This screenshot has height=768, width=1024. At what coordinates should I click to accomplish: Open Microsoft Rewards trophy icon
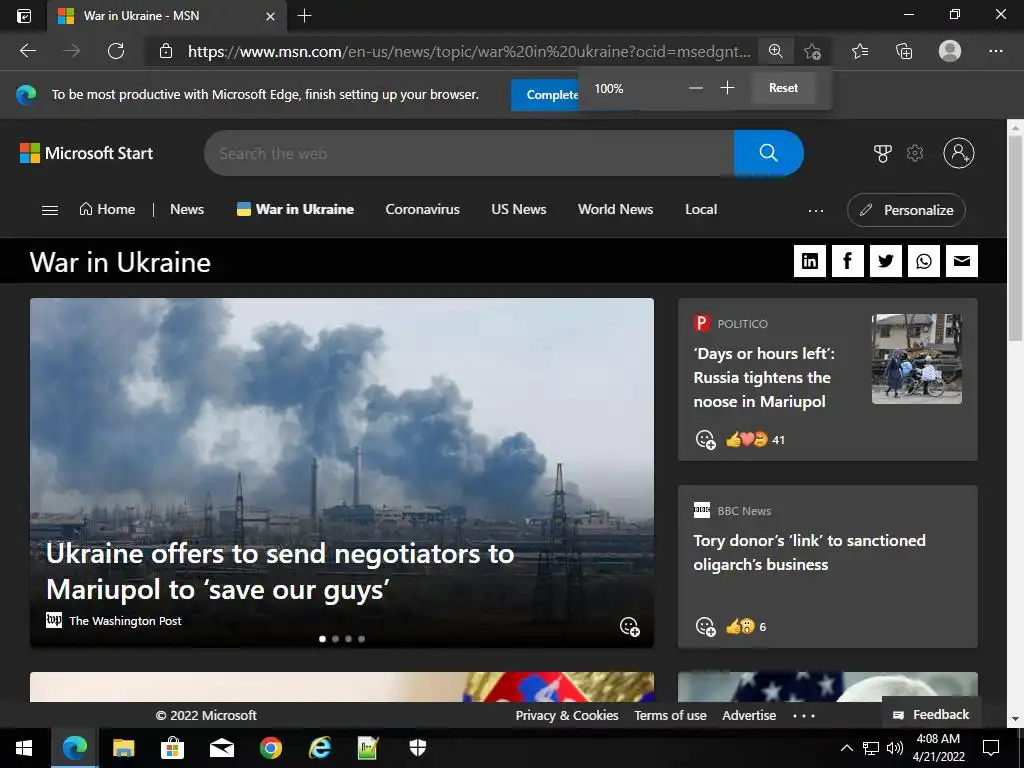tap(882, 153)
